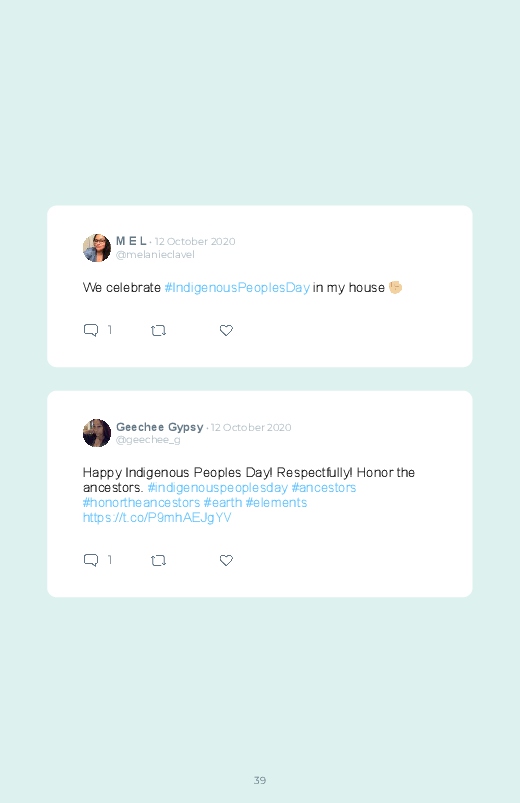This screenshot has width=520, height=803.
Task: Open MEL's profile picture
Action: tap(97, 248)
